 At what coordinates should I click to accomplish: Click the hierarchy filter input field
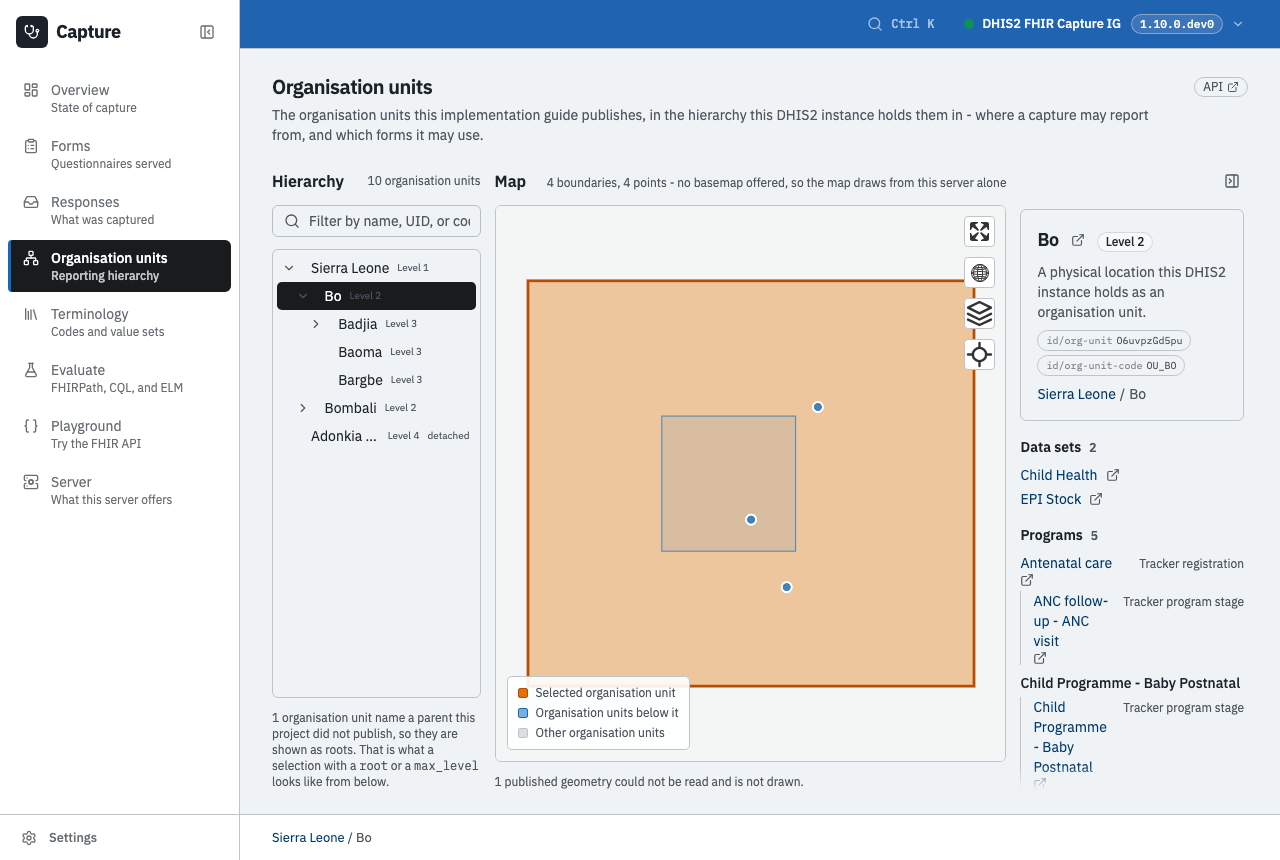[x=376, y=221]
